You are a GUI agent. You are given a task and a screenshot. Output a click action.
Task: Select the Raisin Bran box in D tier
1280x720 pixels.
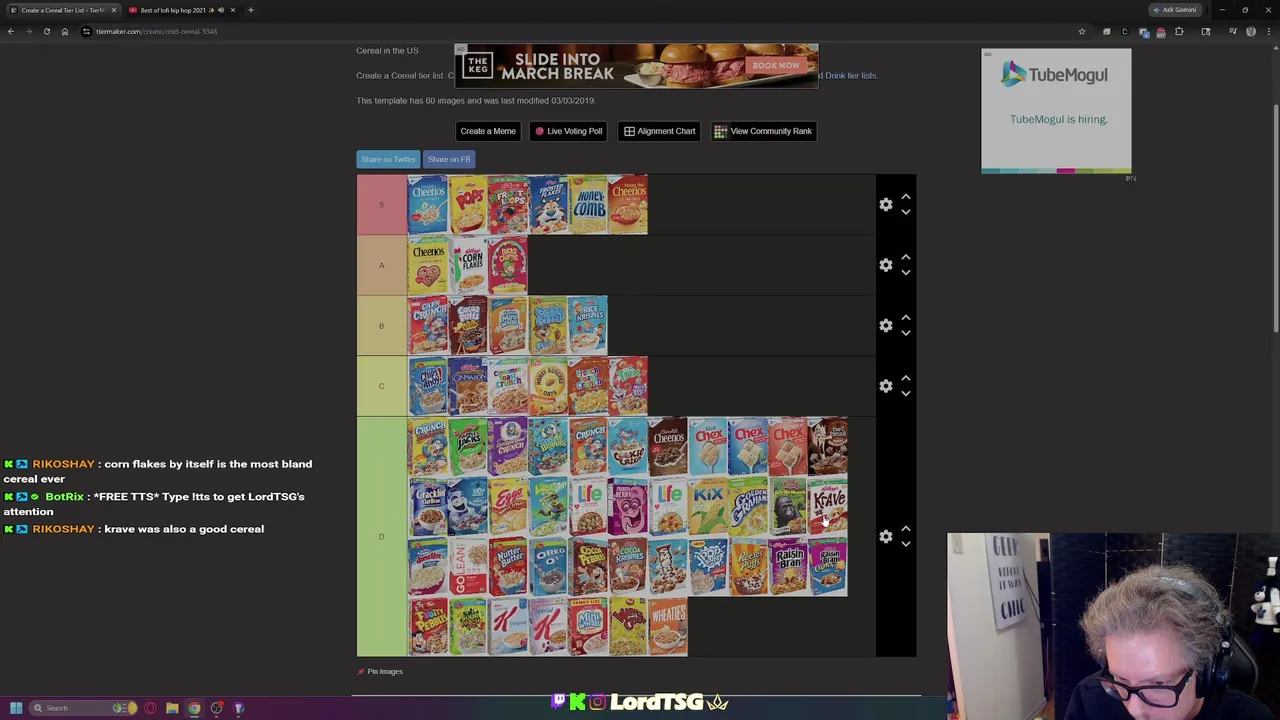click(787, 567)
